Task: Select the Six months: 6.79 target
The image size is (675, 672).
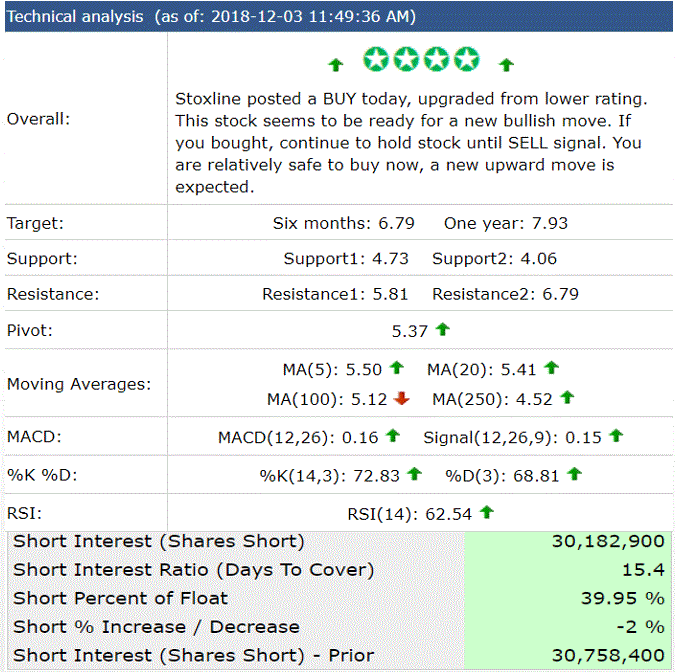Action: click(344, 223)
